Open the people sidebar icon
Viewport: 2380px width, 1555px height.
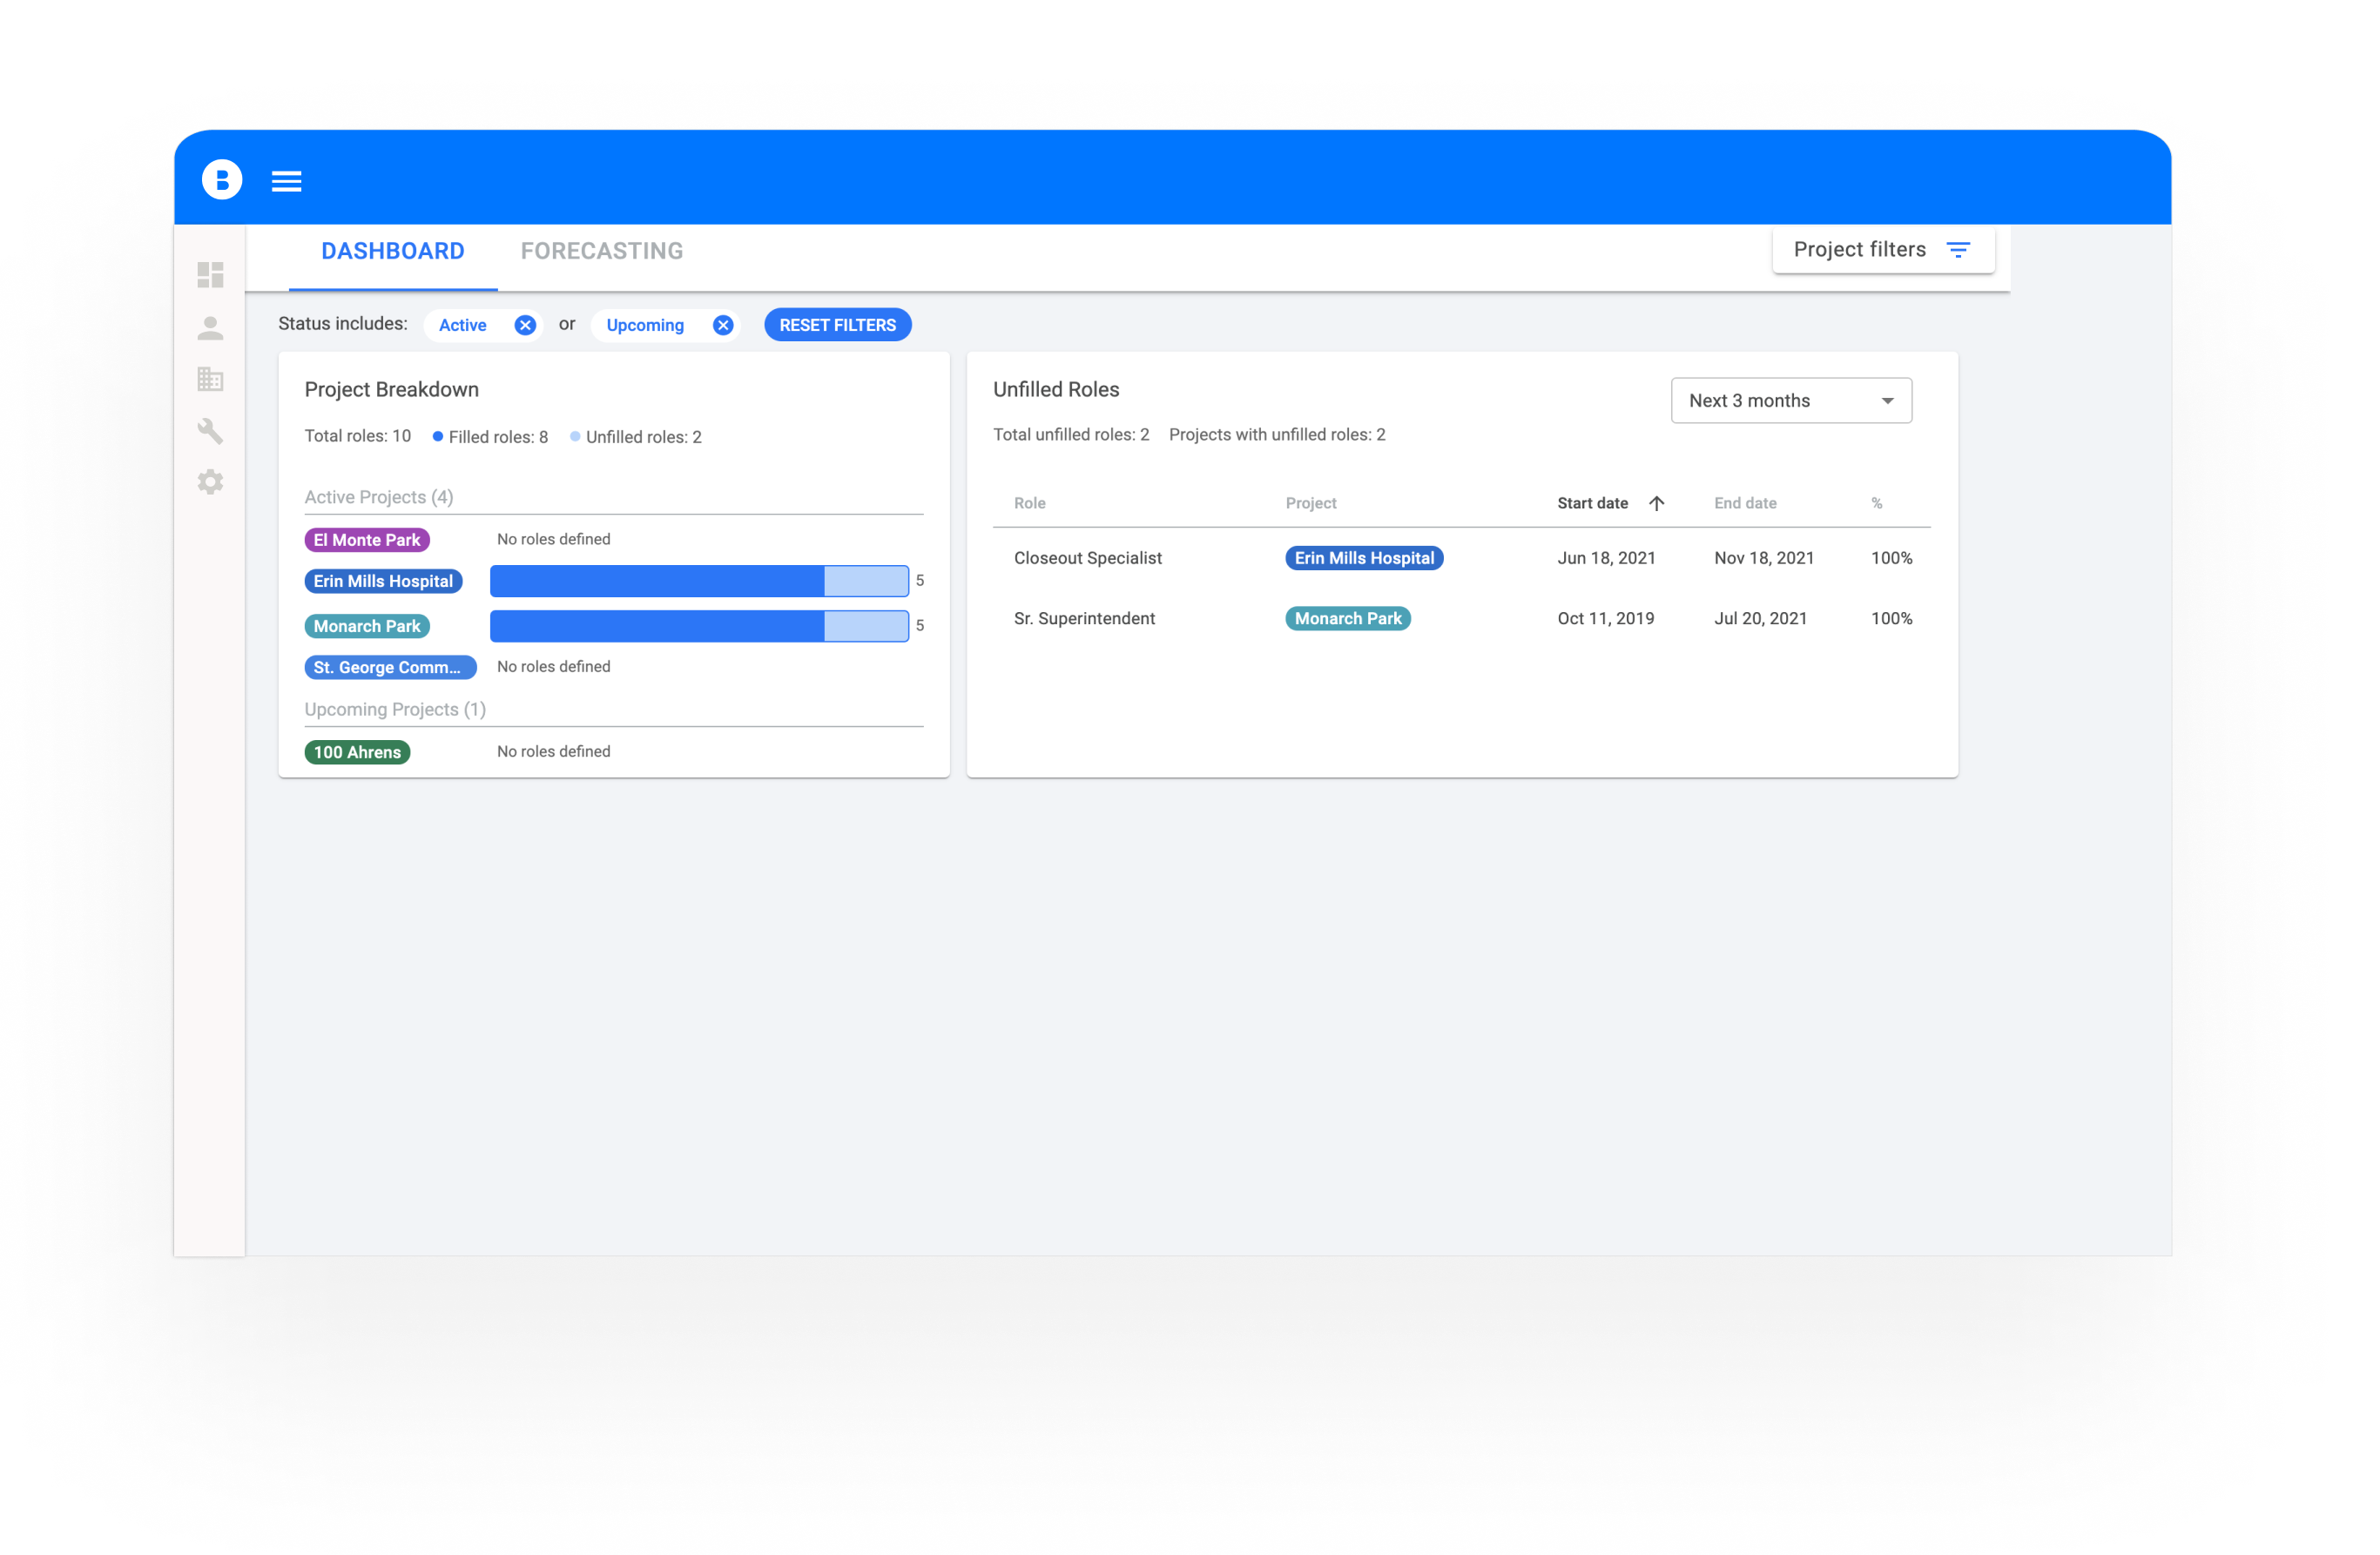coord(210,328)
